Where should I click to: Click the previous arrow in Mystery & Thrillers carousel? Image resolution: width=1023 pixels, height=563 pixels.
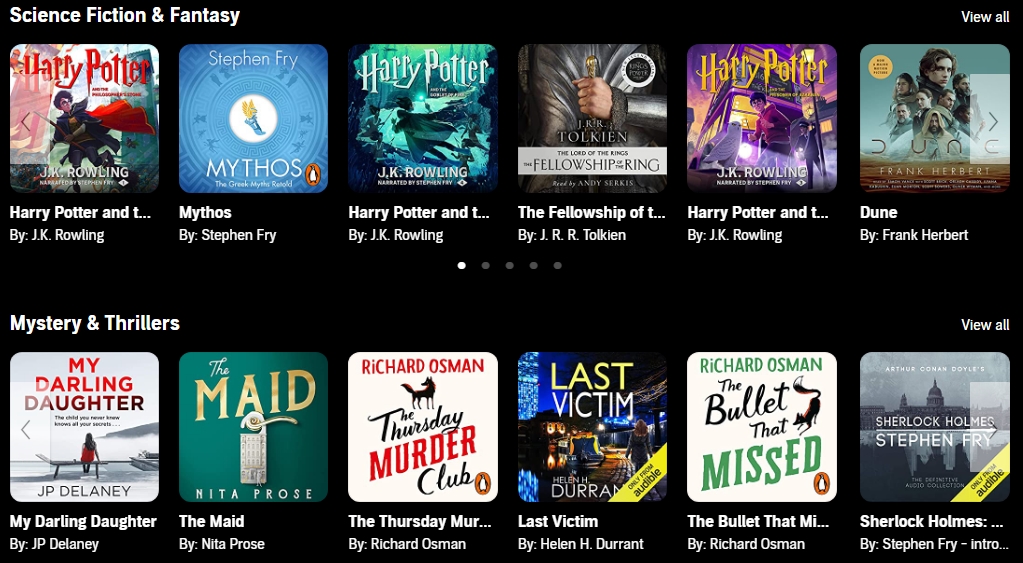pyautogui.click(x=25, y=429)
